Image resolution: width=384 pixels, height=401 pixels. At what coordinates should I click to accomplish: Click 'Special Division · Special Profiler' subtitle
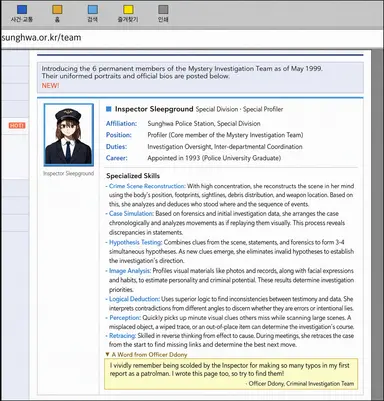tap(239, 109)
